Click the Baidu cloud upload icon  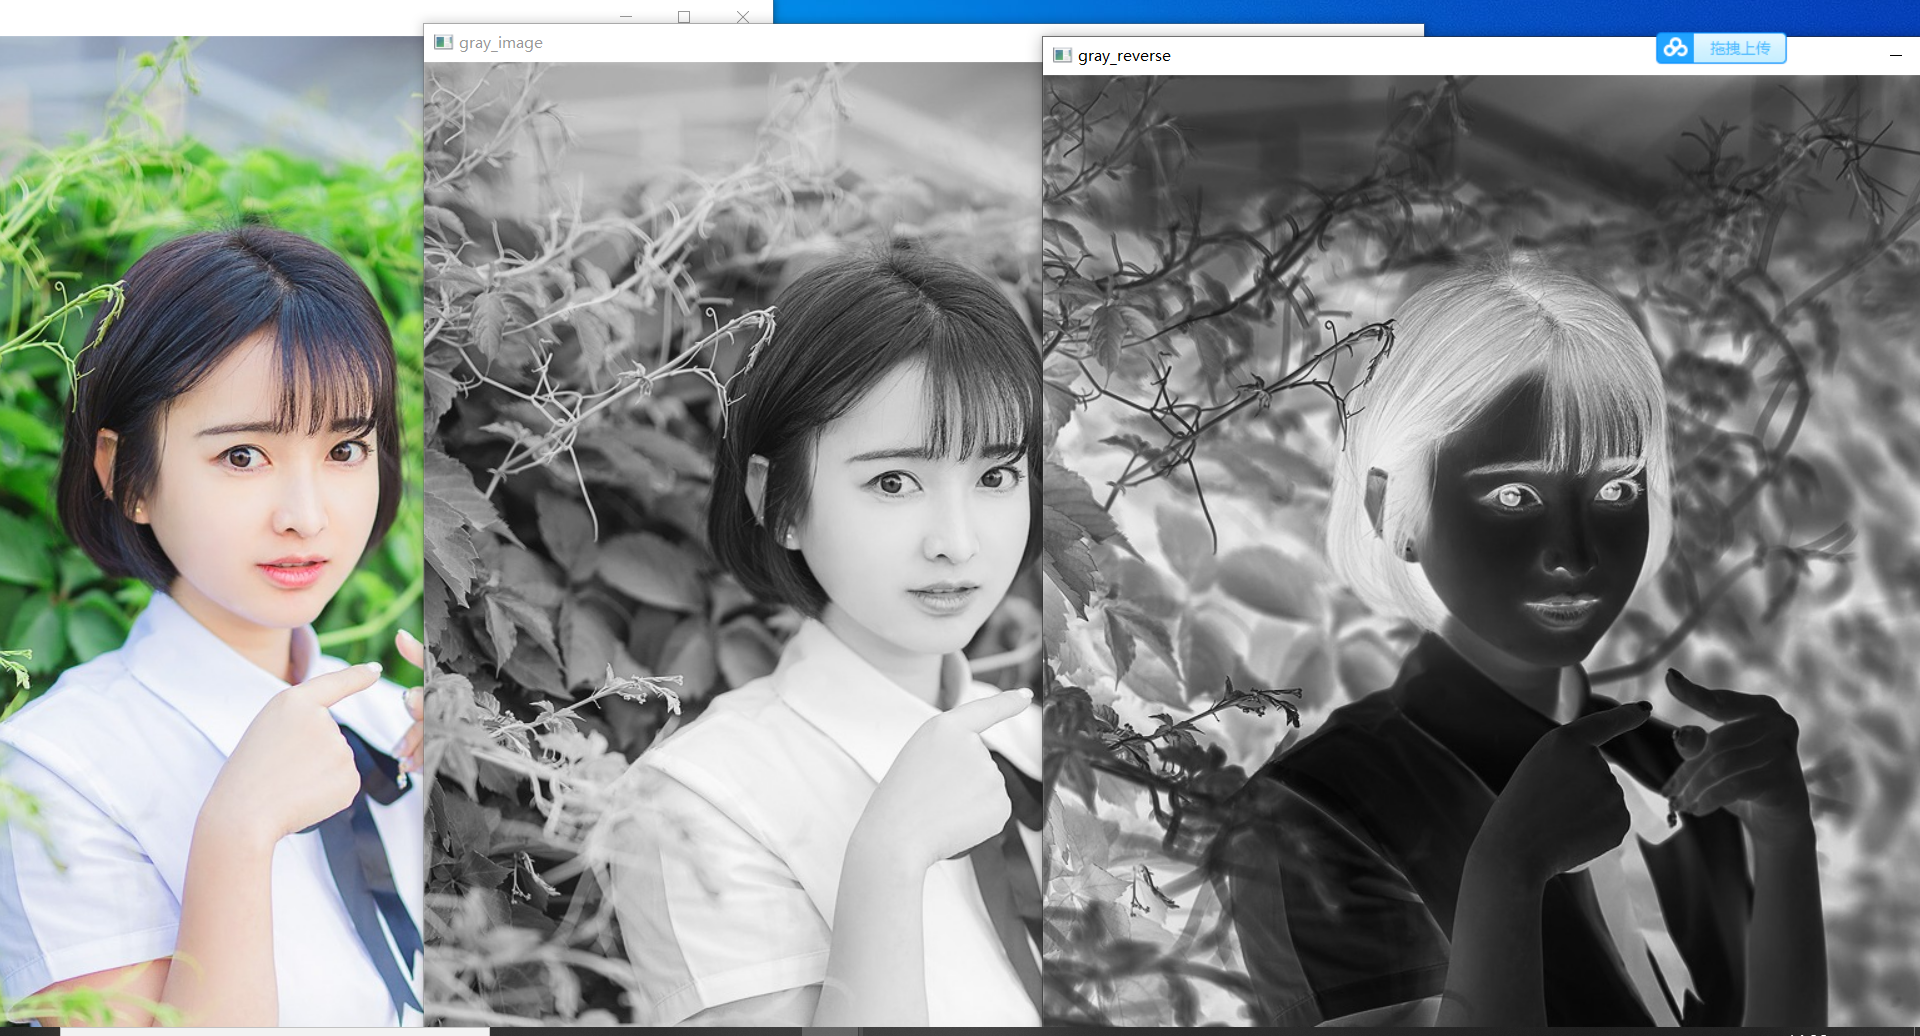coord(1675,47)
